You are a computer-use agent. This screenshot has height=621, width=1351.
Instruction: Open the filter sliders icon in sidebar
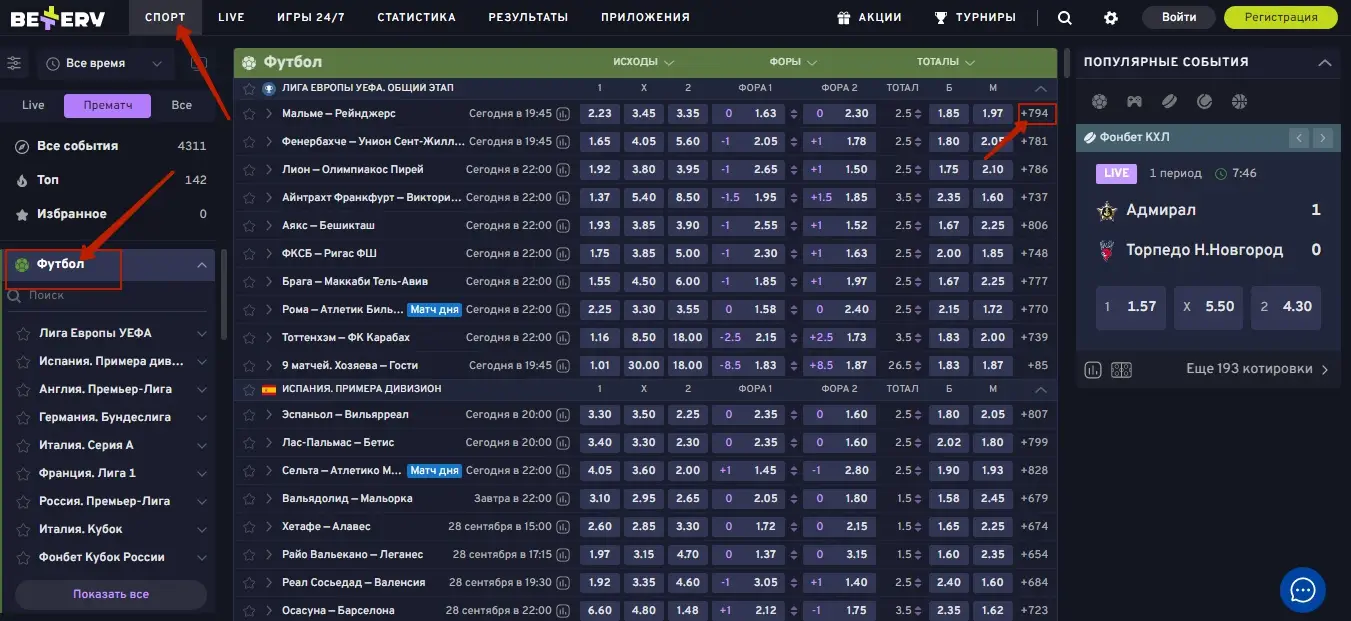pyautogui.click(x=14, y=63)
